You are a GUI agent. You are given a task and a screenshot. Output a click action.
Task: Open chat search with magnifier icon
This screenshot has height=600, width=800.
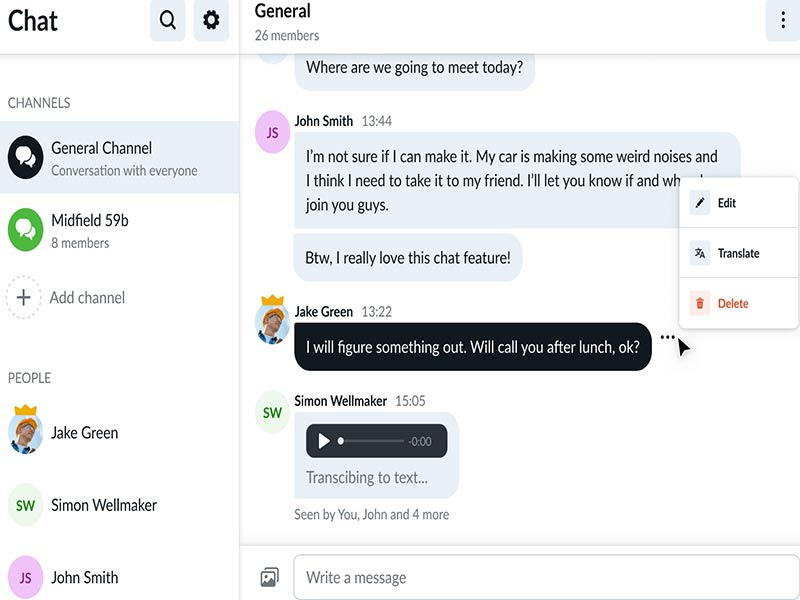167,21
